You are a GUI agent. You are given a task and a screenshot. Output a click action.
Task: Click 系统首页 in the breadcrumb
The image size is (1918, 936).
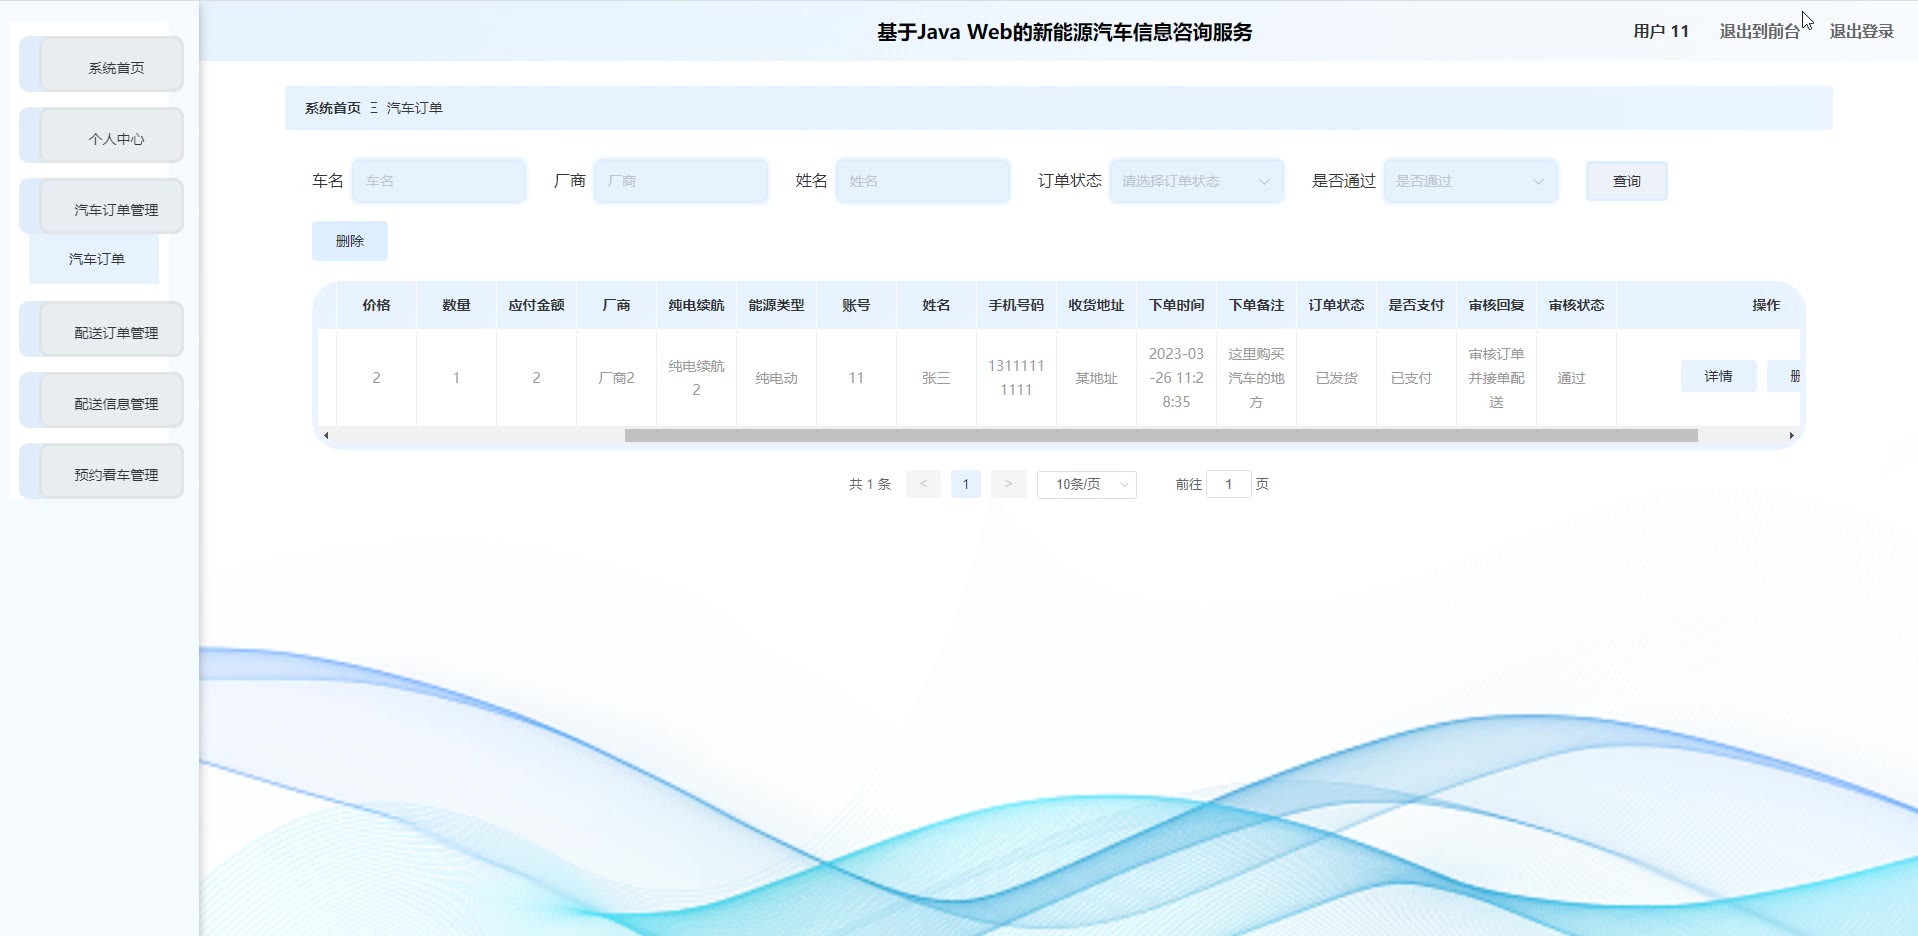pyautogui.click(x=333, y=108)
